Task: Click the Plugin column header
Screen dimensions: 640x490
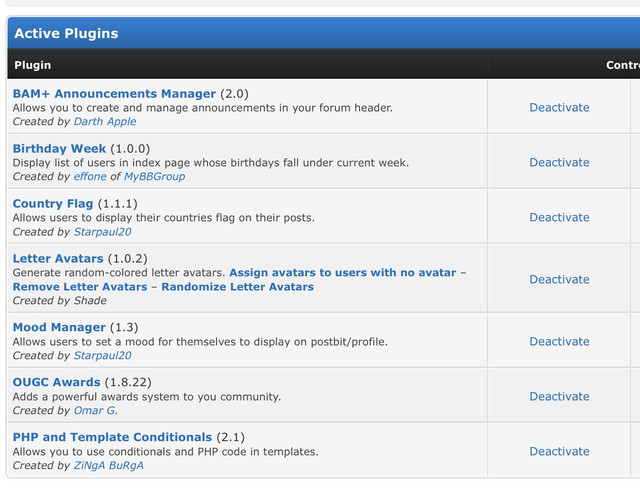Action: click(x=33, y=65)
